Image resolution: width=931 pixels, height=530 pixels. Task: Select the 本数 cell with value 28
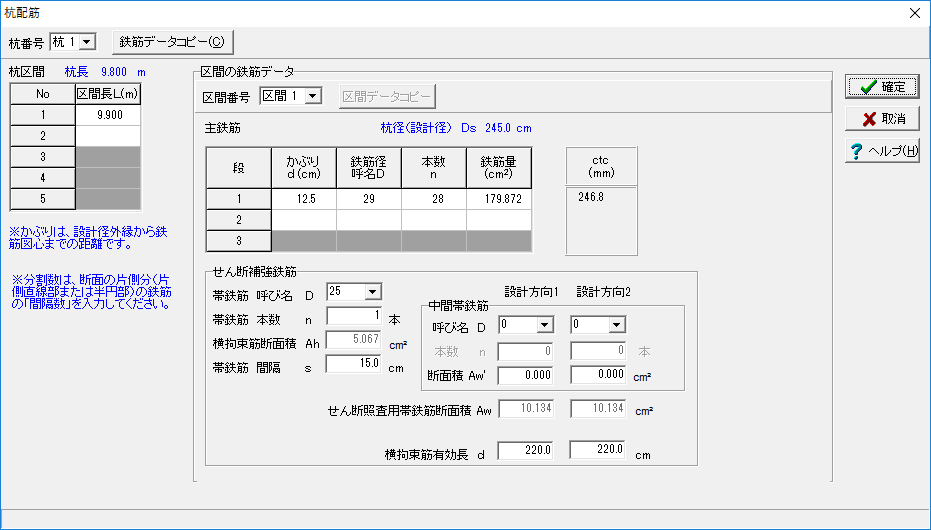[x=434, y=199]
